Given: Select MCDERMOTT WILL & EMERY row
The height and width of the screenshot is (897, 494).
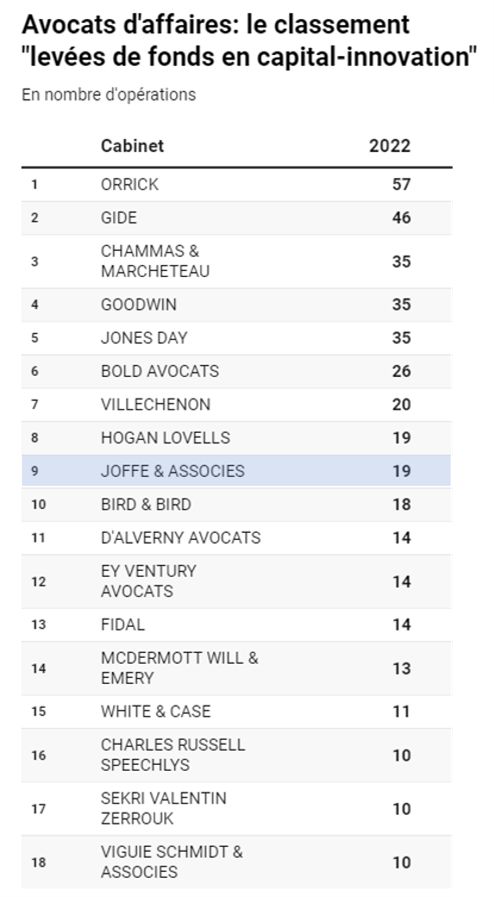Looking at the screenshot, I should 236,668.
